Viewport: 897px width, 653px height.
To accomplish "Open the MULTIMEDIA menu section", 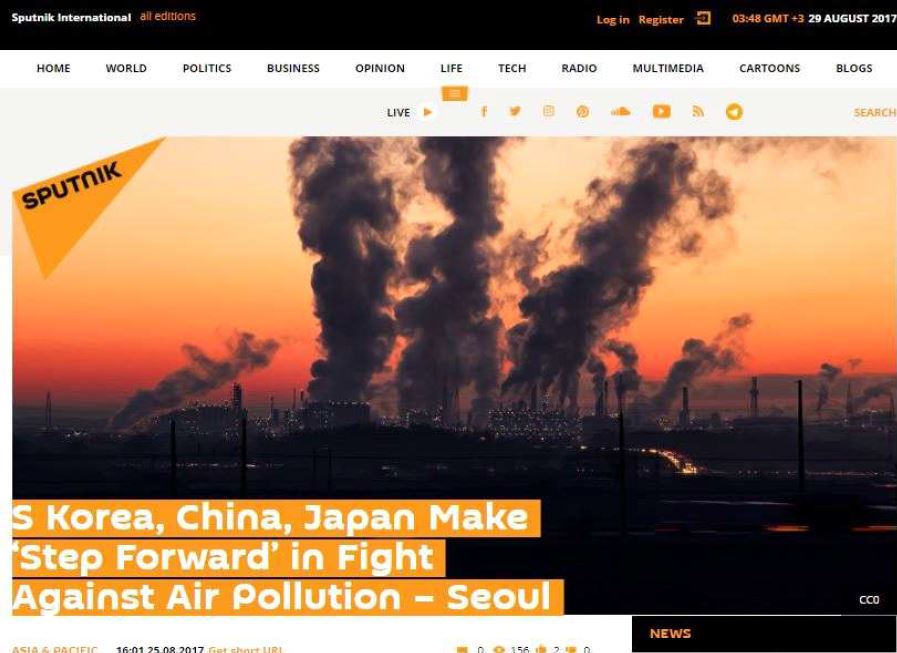I will pyautogui.click(x=668, y=68).
